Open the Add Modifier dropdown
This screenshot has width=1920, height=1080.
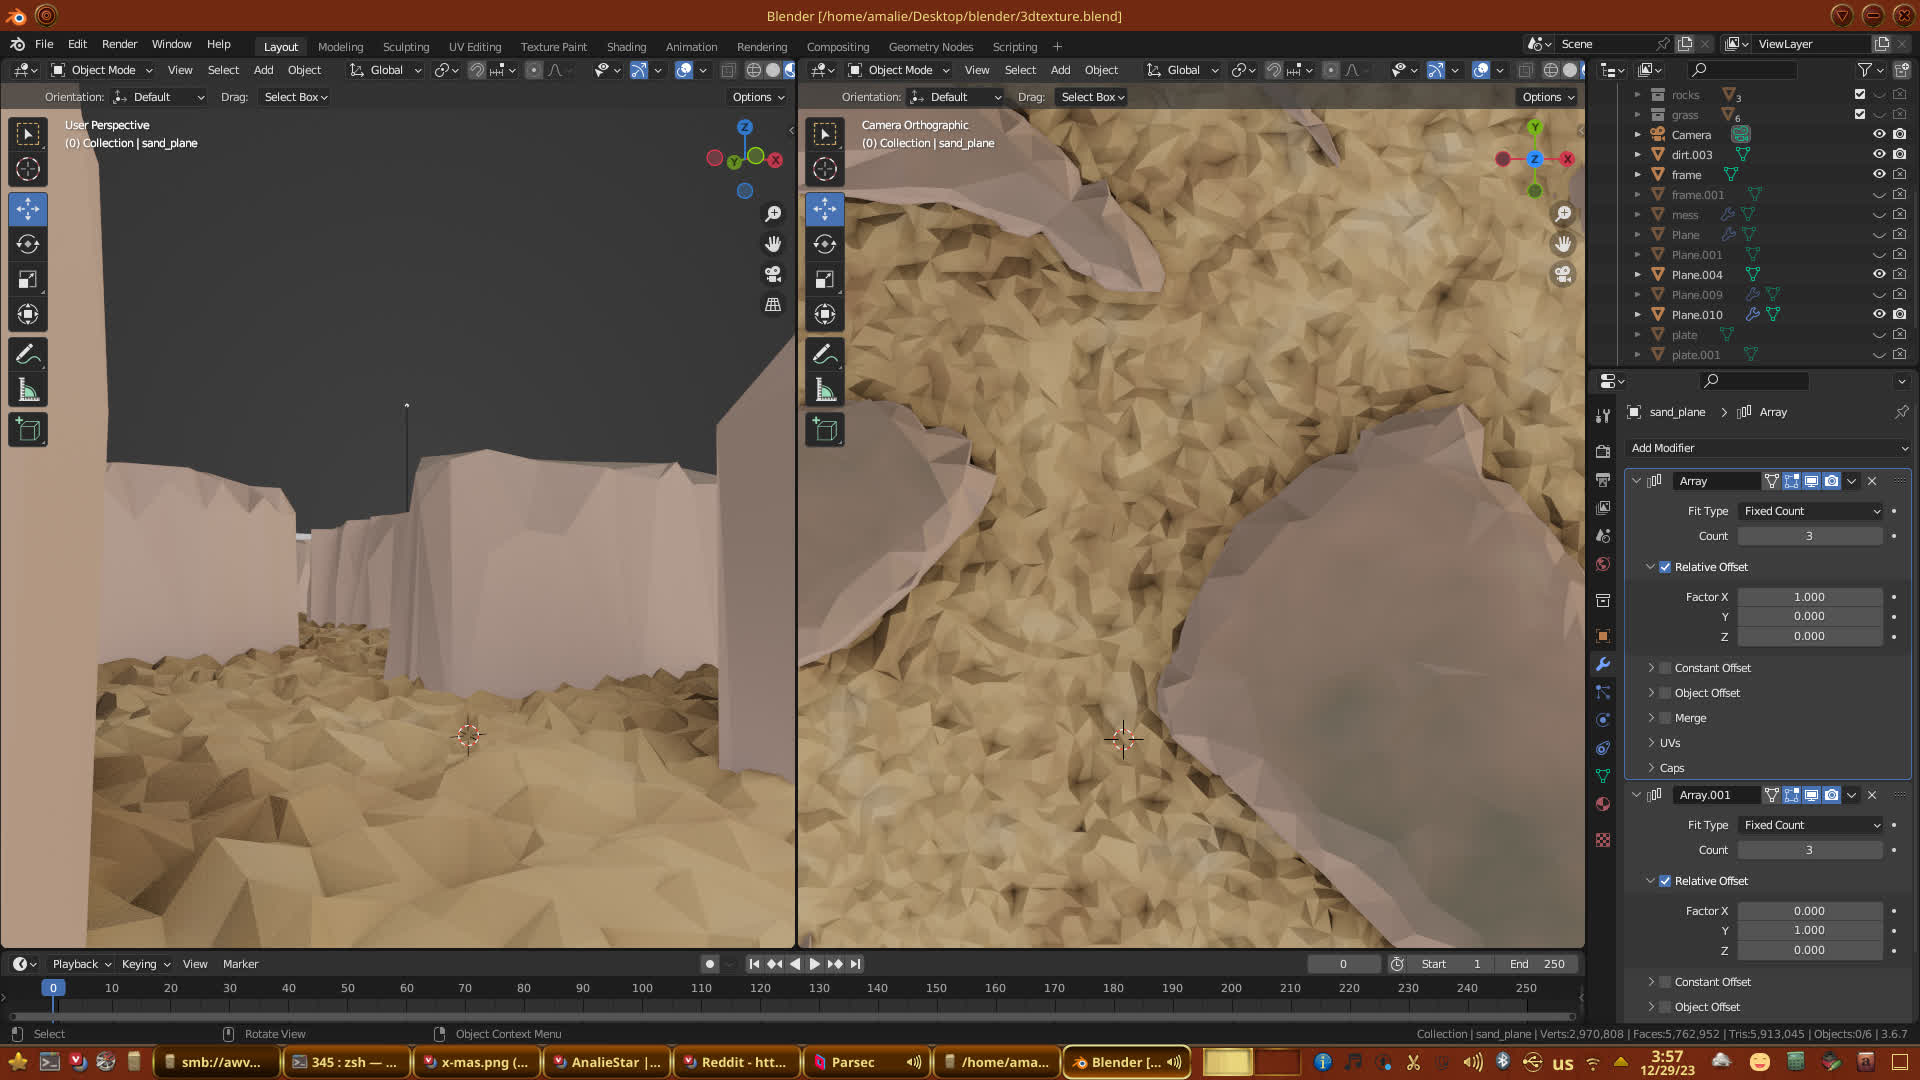1767,448
